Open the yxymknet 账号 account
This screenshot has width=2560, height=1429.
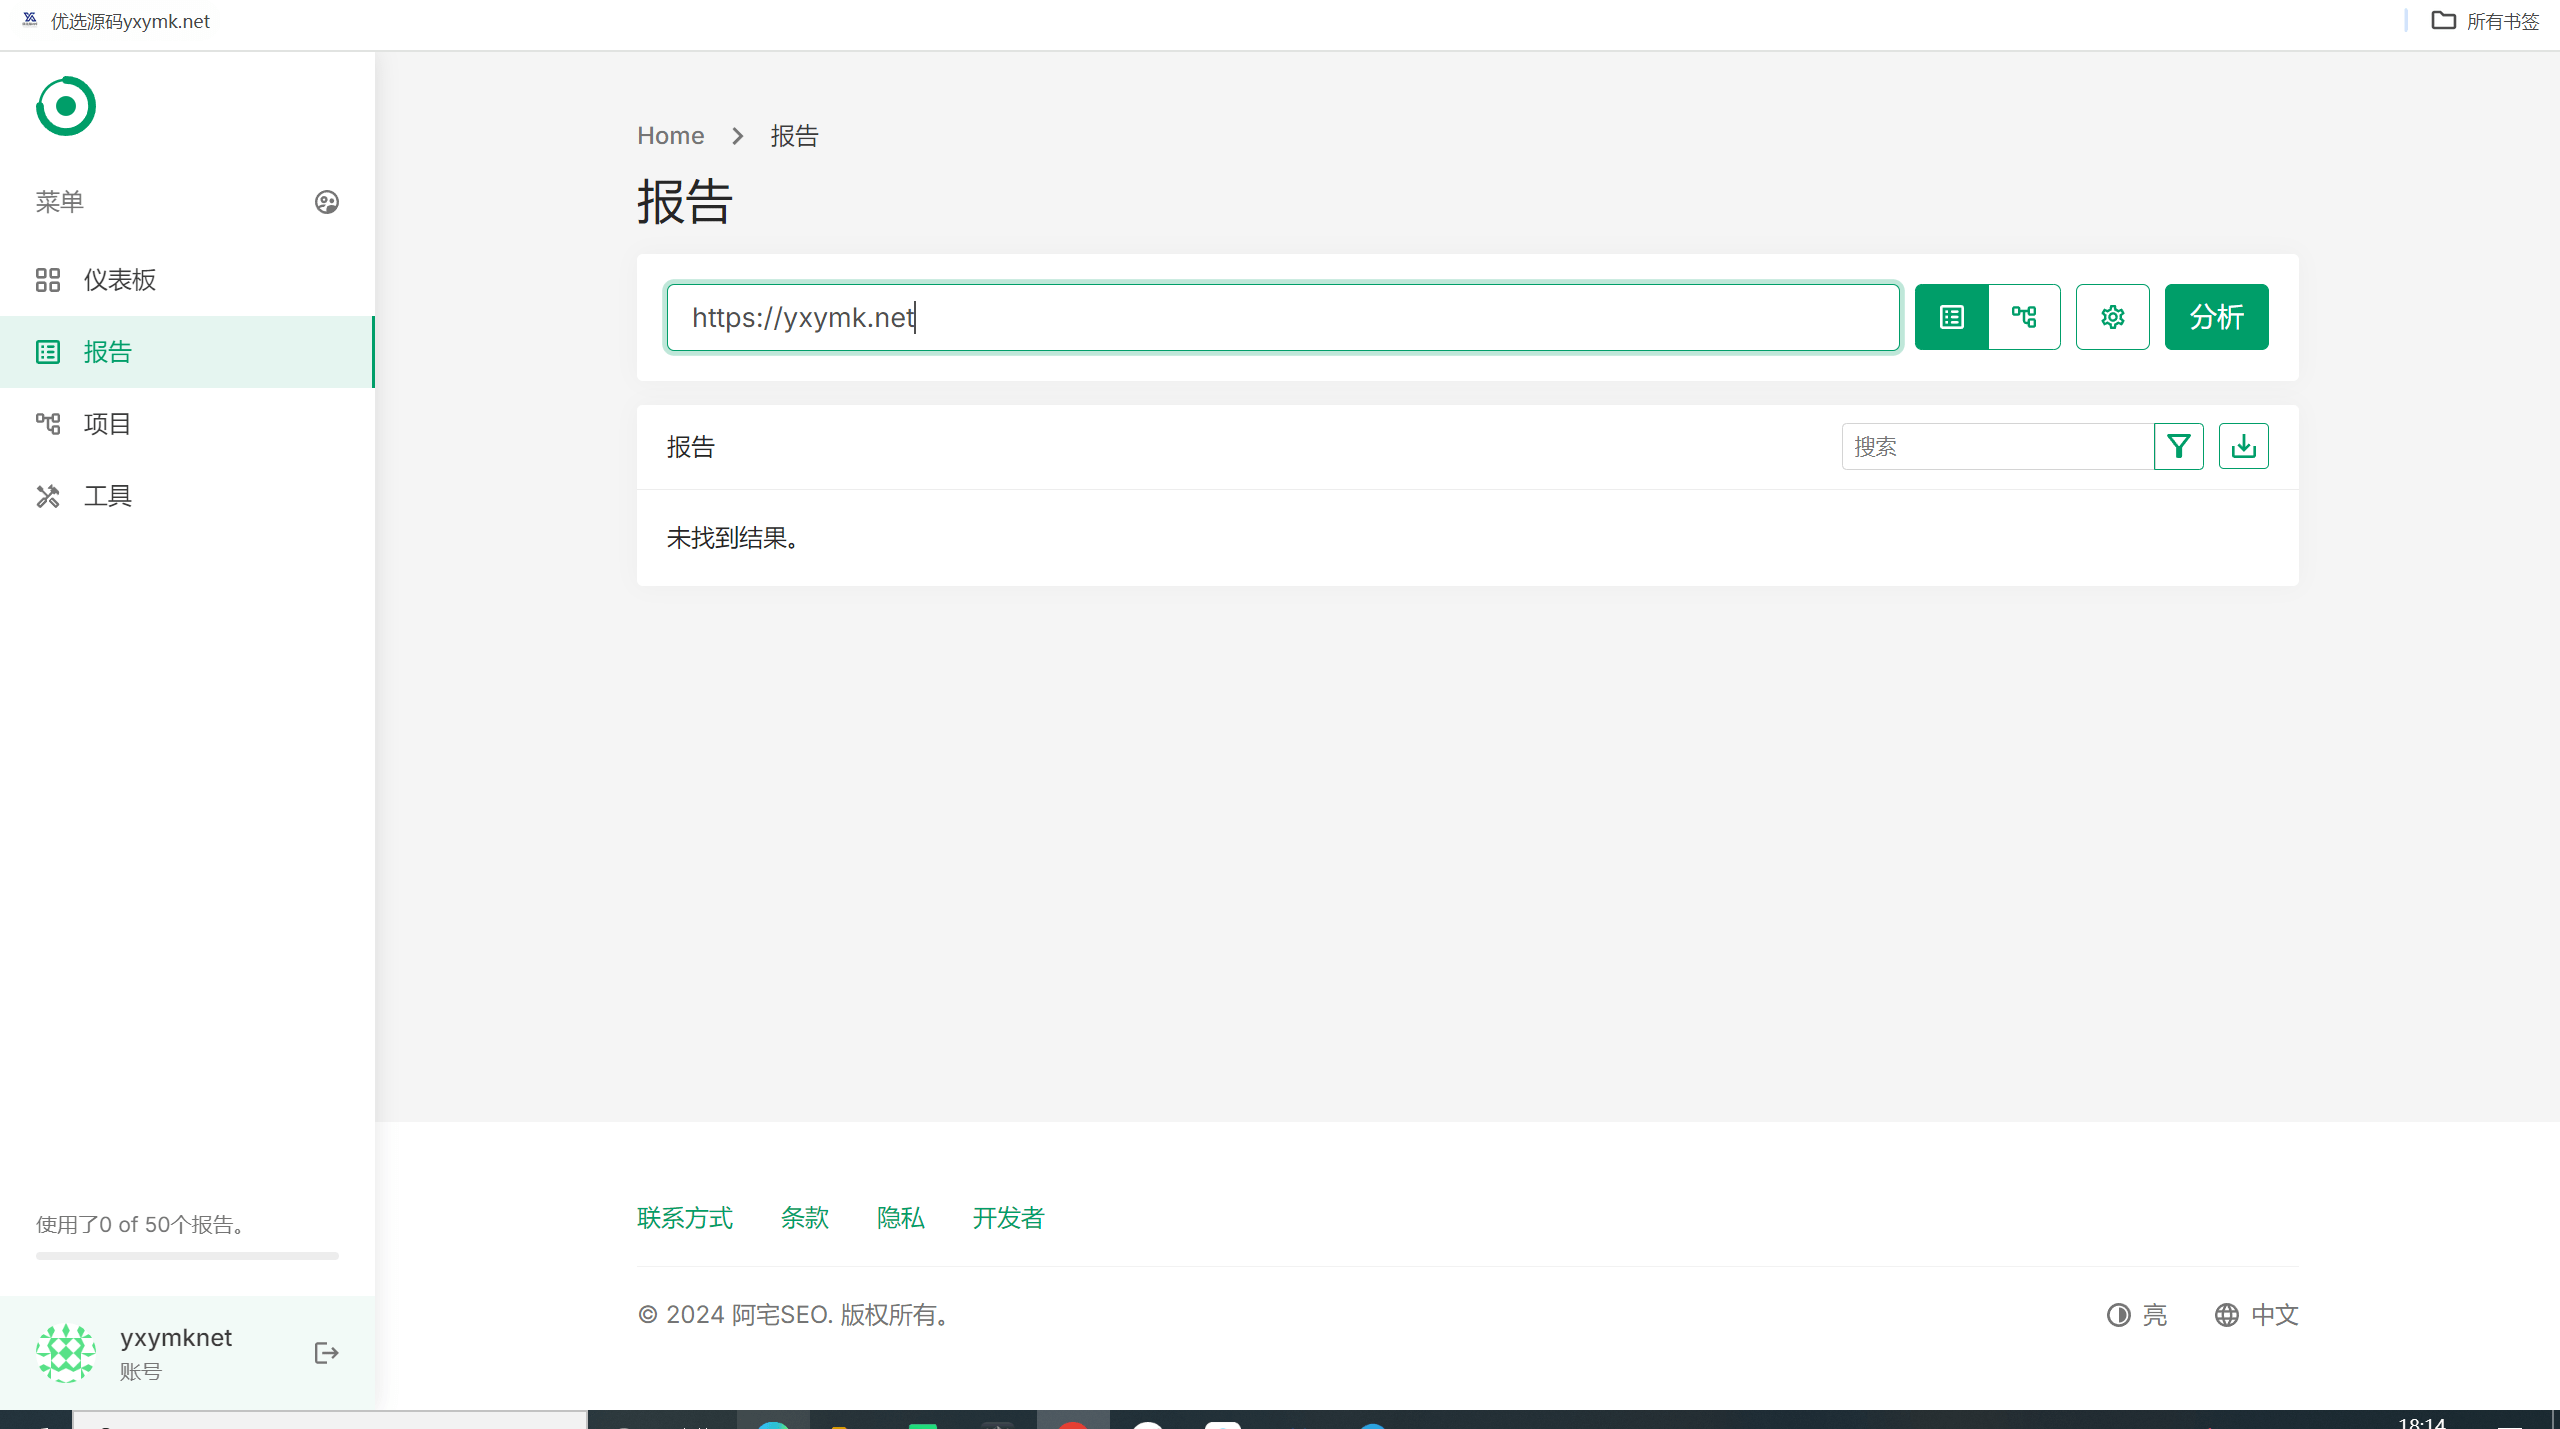(x=176, y=1353)
